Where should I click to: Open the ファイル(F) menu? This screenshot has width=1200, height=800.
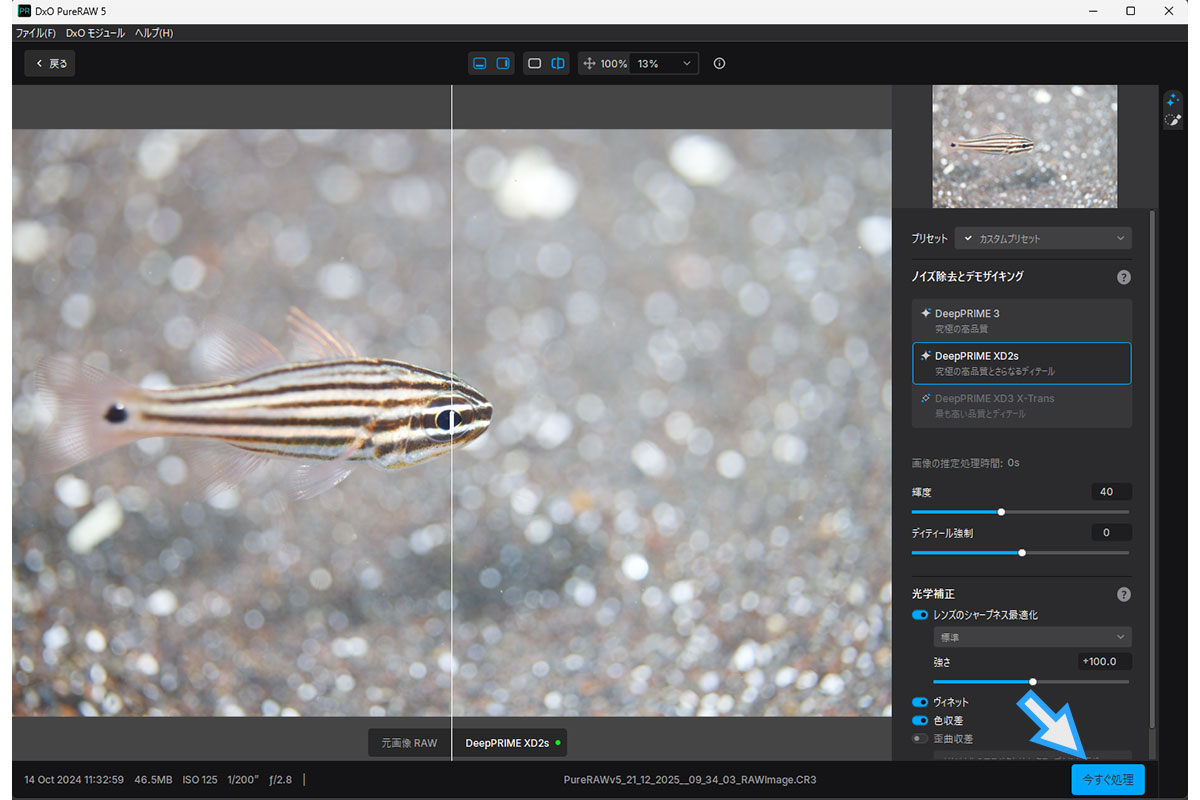(x=35, y=33)
